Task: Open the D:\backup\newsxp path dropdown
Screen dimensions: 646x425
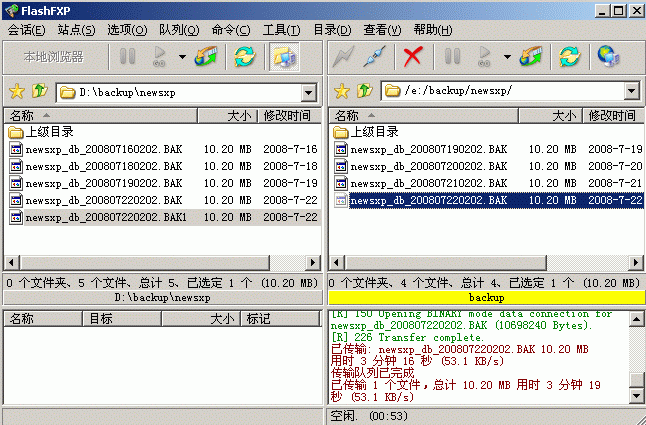Action: tap(309, 92)
